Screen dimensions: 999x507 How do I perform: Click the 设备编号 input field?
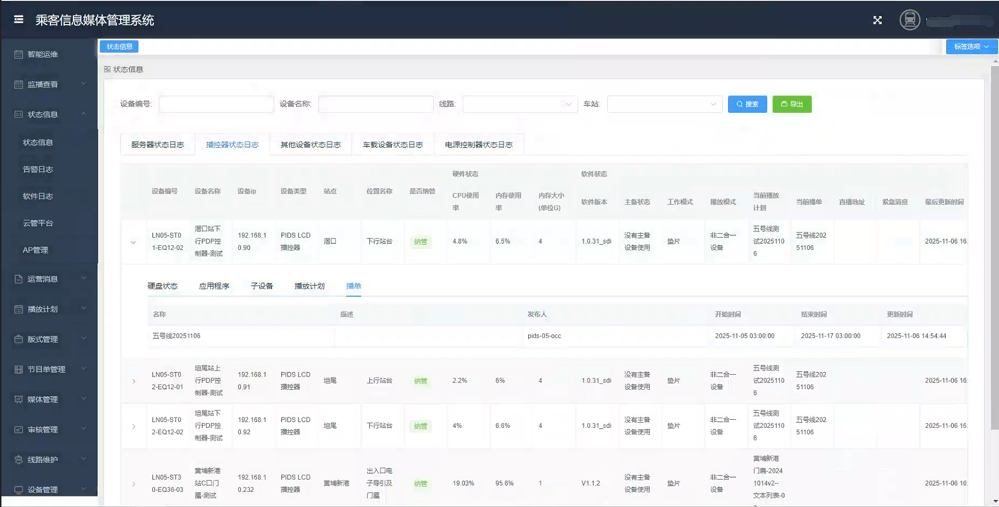(x=216, y=104)
